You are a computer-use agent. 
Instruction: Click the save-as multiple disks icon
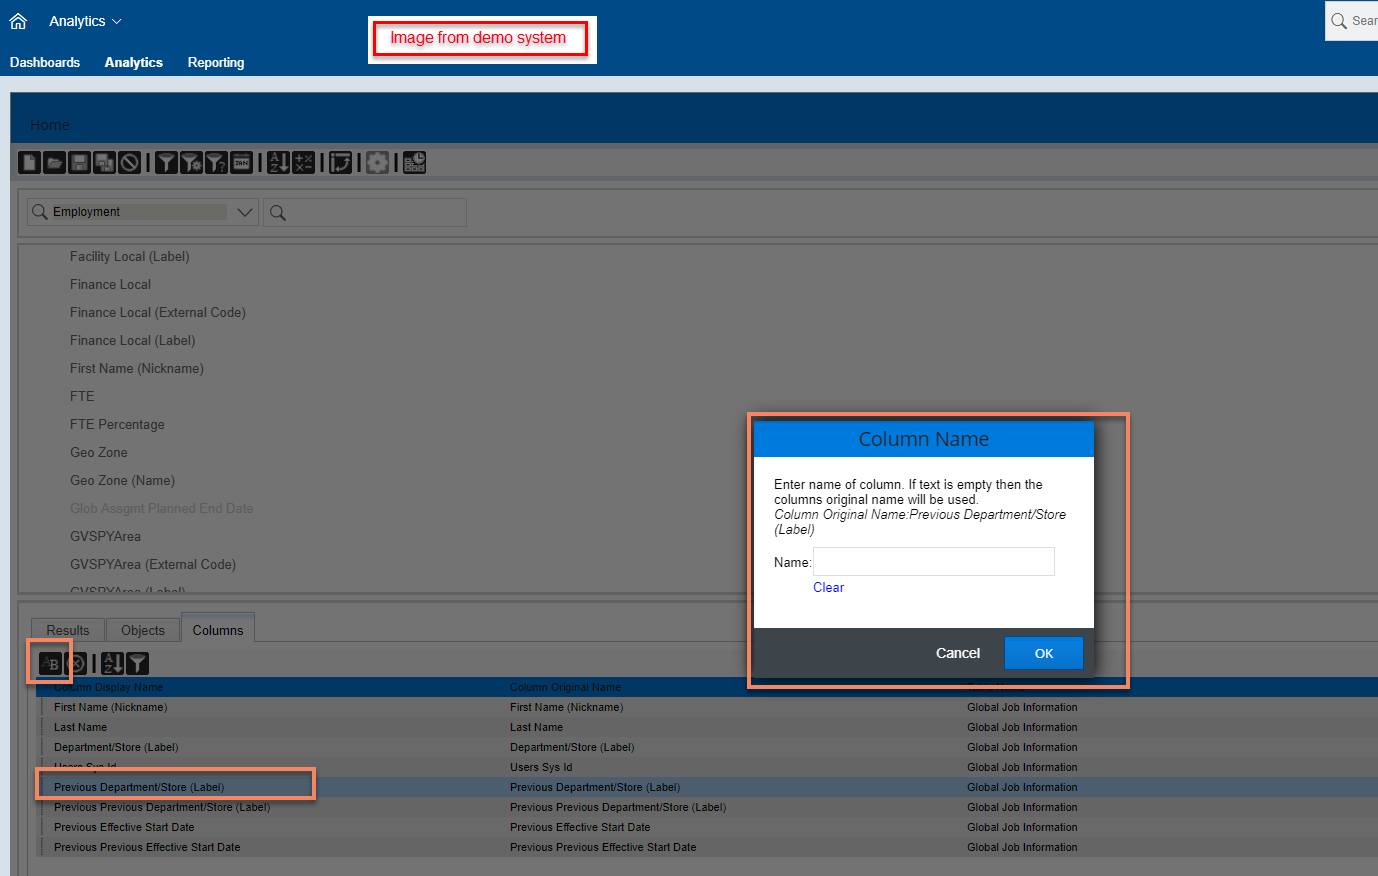coord(105,162)
